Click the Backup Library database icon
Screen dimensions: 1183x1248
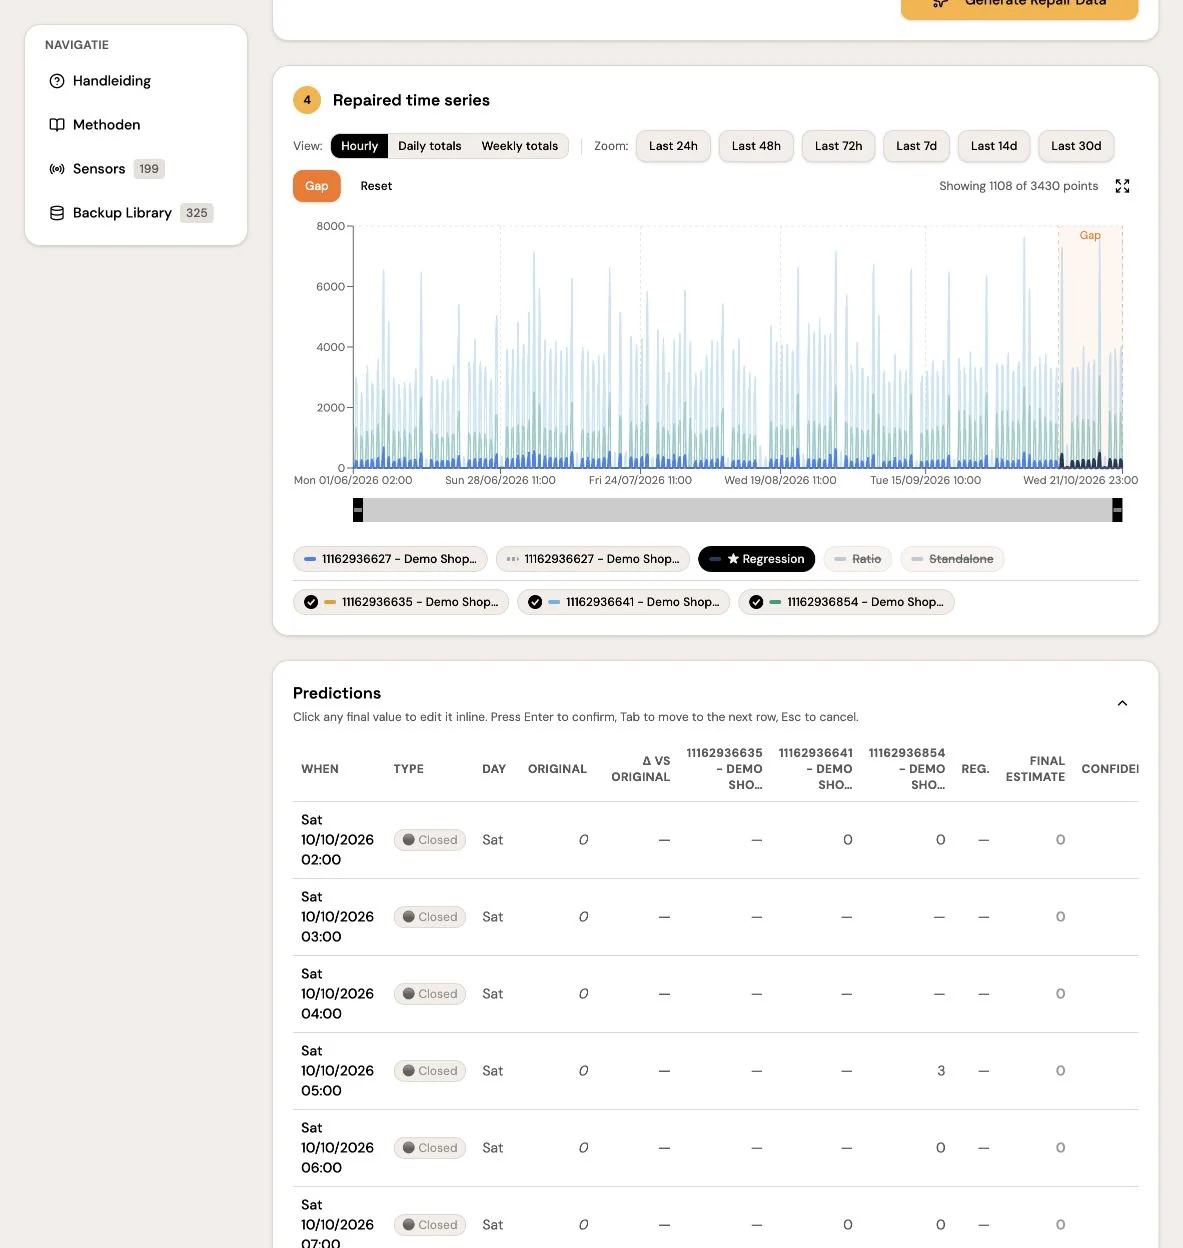point(57,213)
